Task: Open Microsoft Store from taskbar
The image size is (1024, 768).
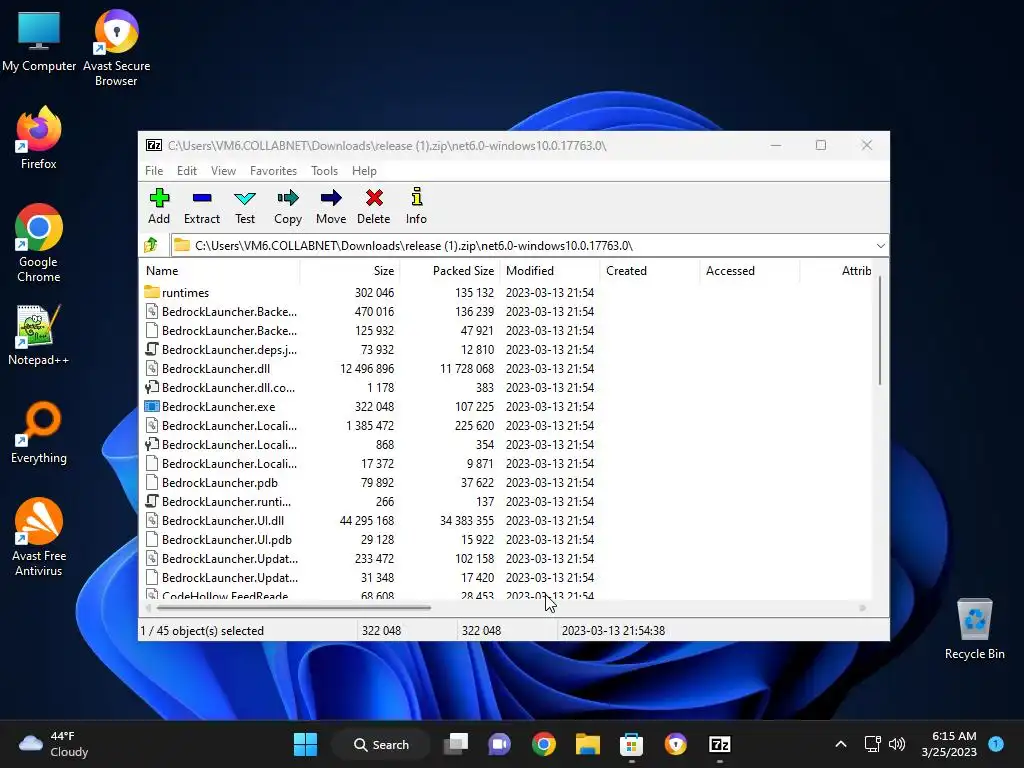Action: (631, 744)
